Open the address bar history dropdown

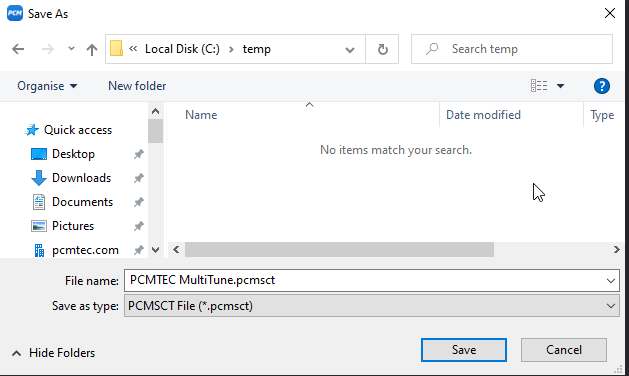point(350,50)
